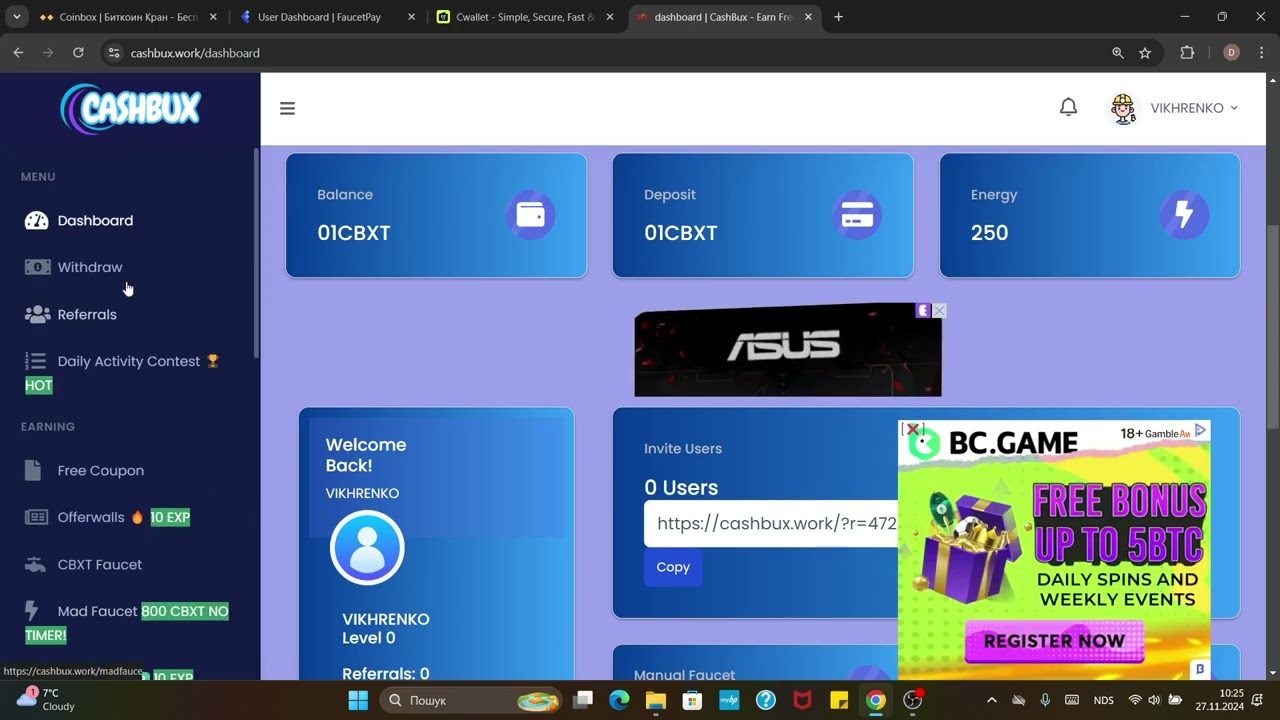Viewport: 1280px width, 720px height.
Task: Close the Cwallet browser tab
Action: (x=609, y=17)
